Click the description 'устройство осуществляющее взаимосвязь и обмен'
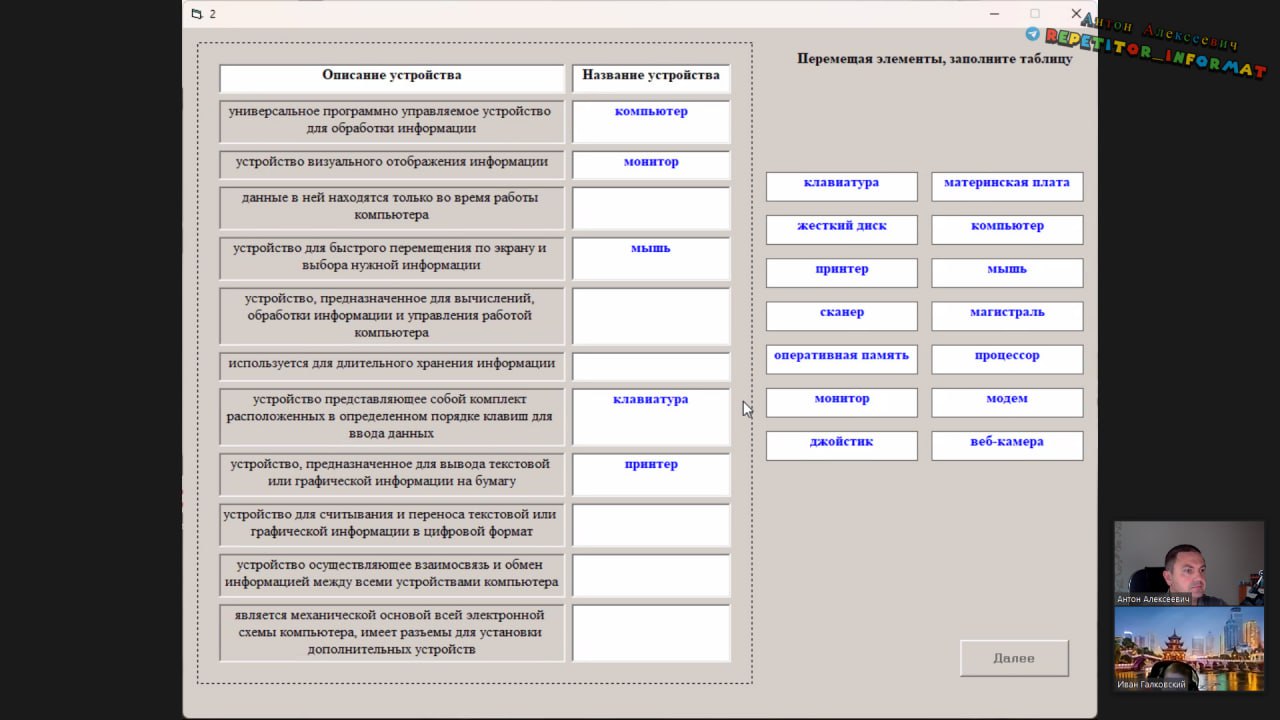Screen dimensions: 1280x720 (x=392, y=575)
